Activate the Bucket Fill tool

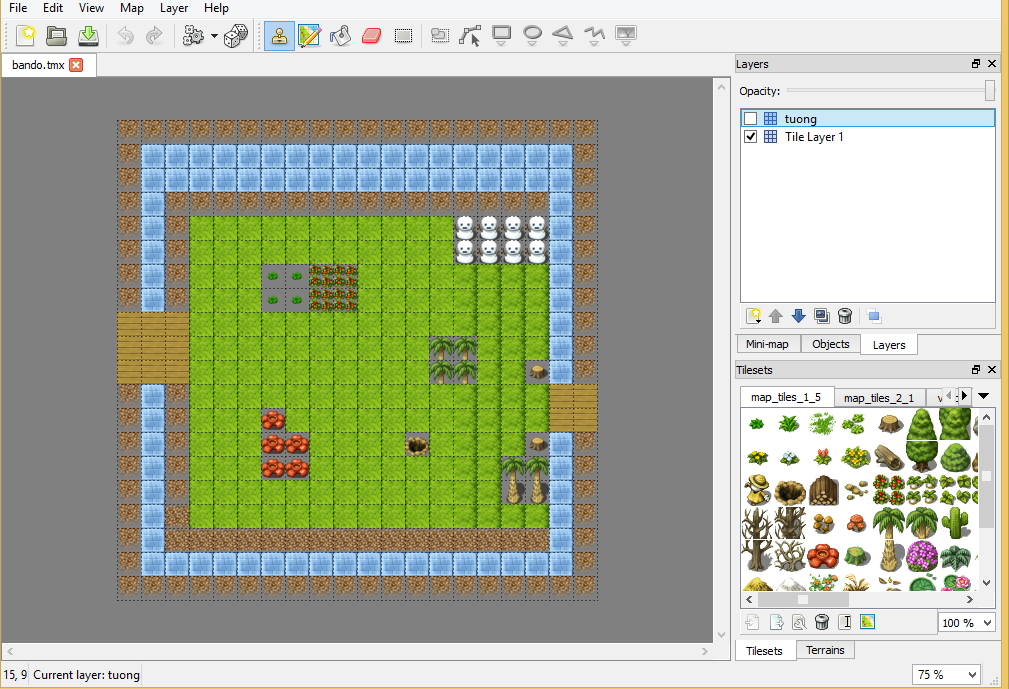339,35
